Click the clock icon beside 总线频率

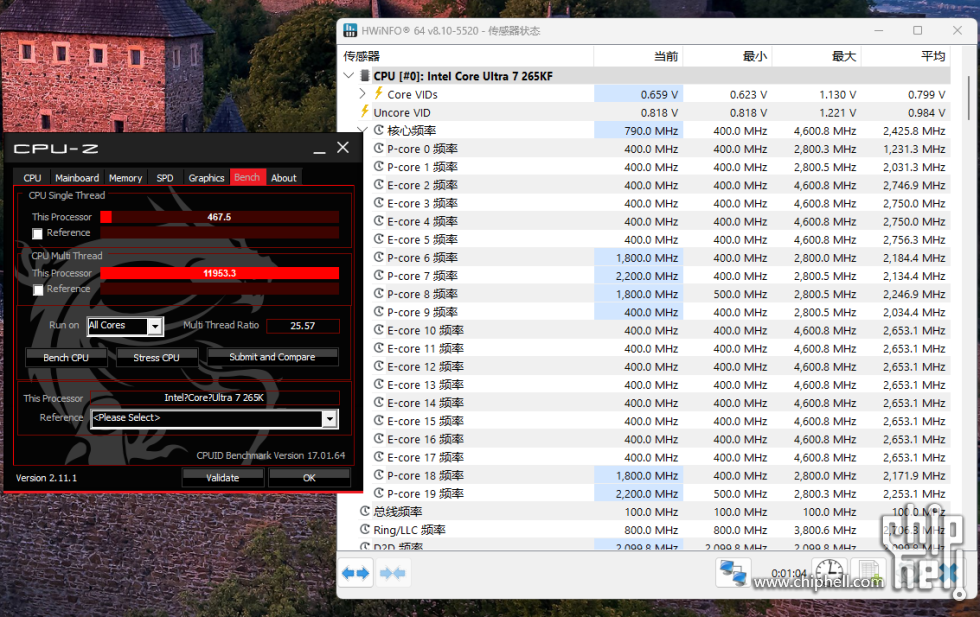[365, 511]
